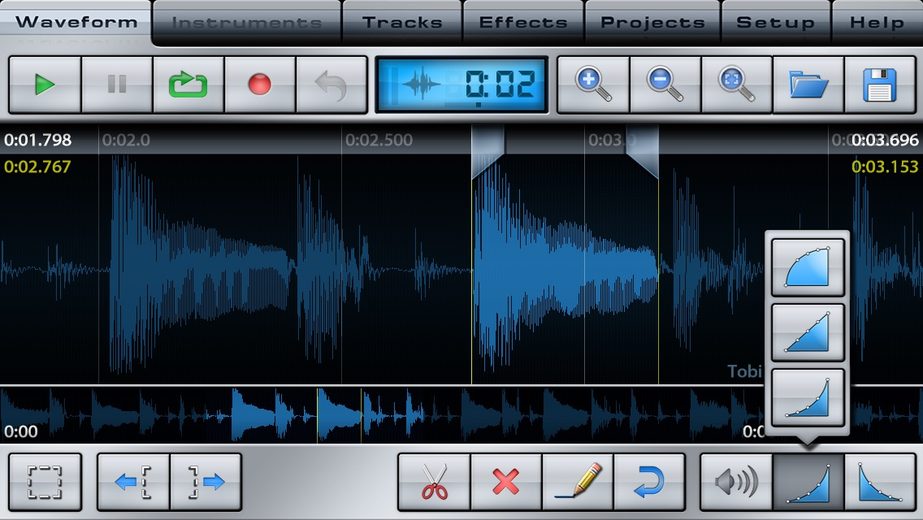Click the blue time display showing 0:02
Image resolution: width=923 pixels, height=520 pixels.
coord(462,85)
